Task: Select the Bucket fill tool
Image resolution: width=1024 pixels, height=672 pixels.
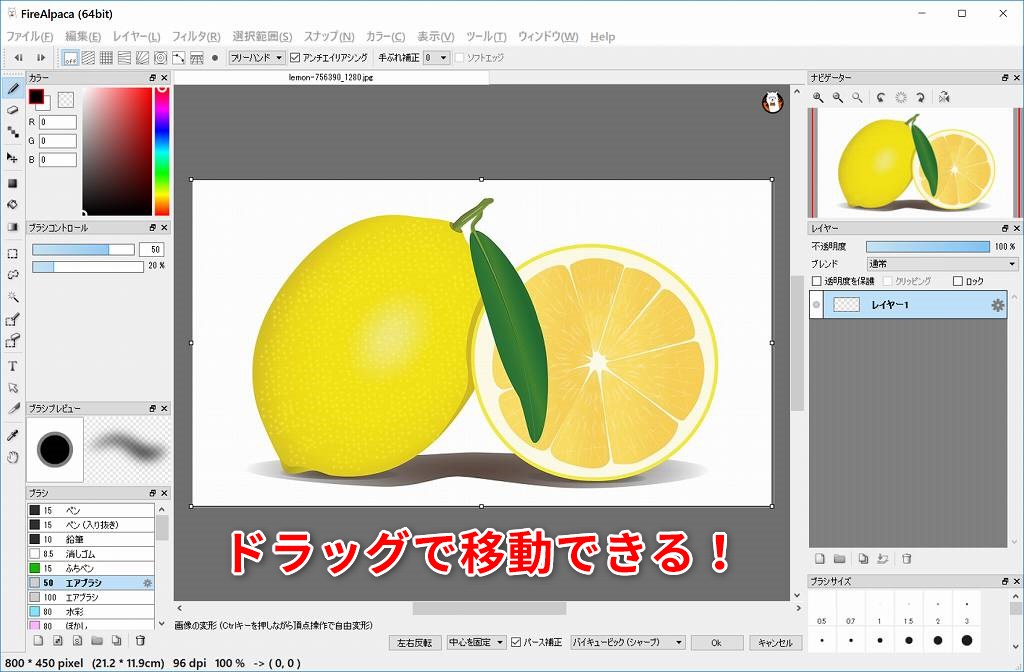Action: point(13,205)
